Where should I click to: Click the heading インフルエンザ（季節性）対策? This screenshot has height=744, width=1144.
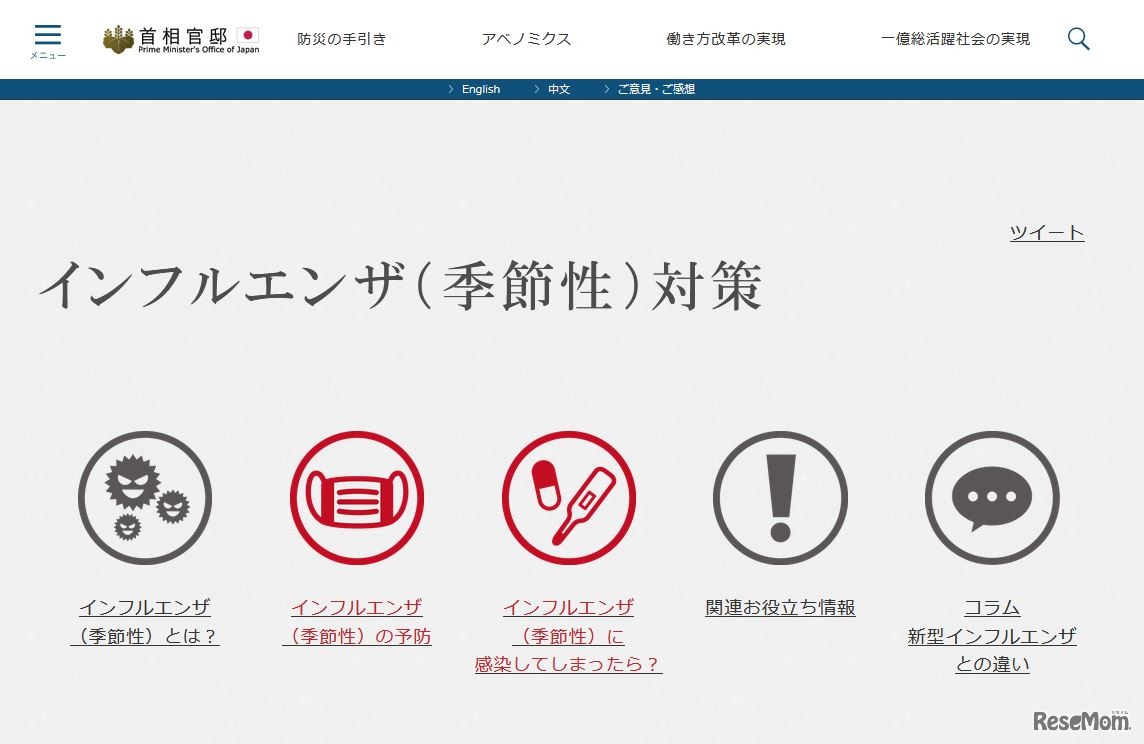401,286
